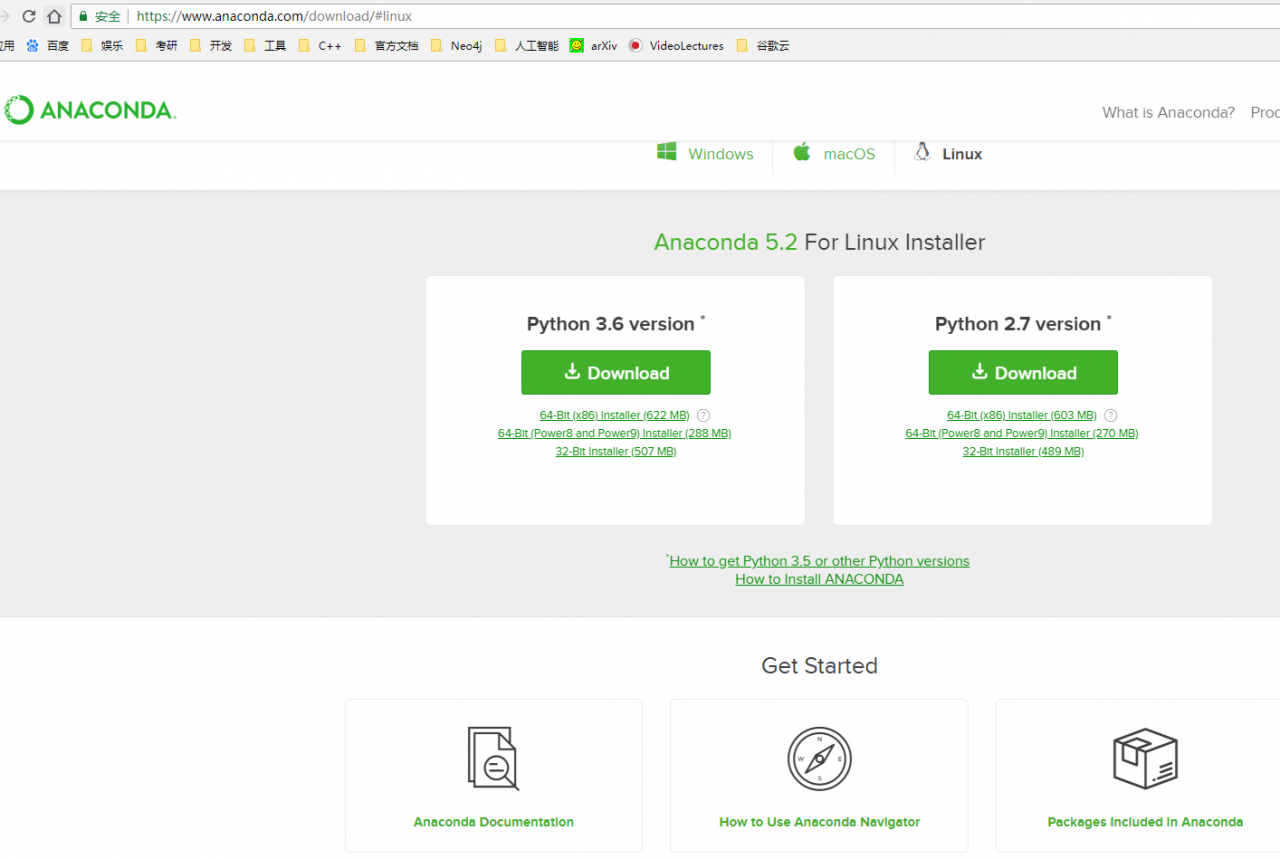
Task: Click the Linux penguin icon
Action: click(x=922, y=151)
